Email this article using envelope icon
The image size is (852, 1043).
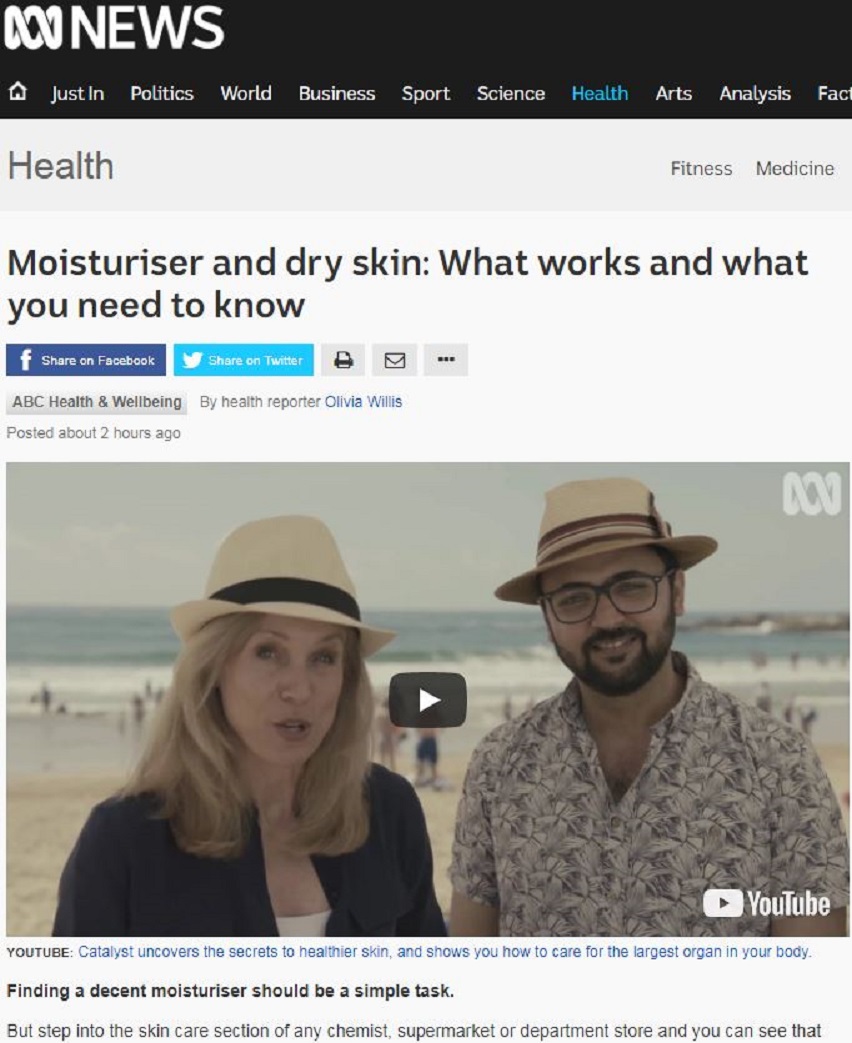click(x=394, y=360)
